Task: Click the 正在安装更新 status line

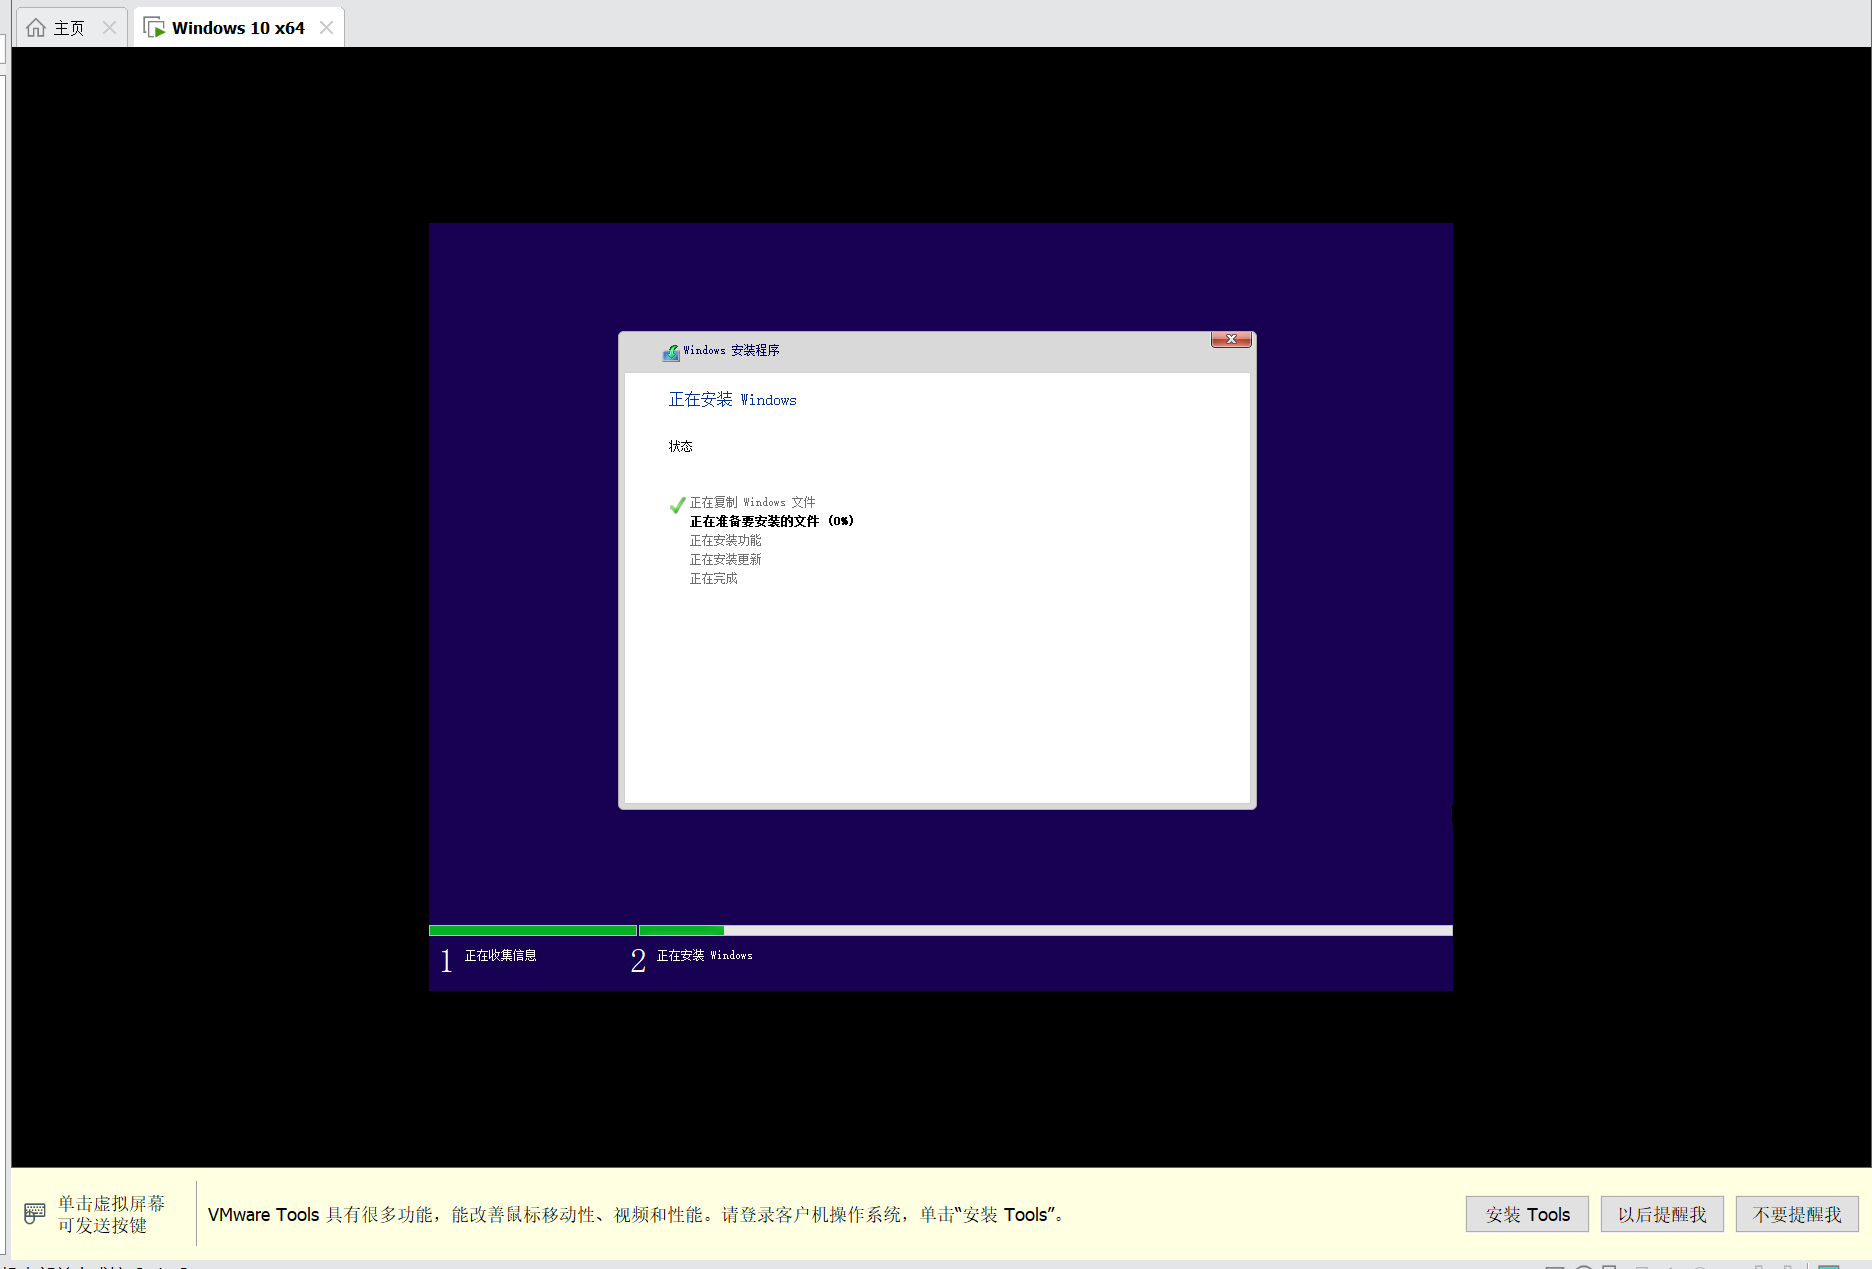Action: click(725, 559)
